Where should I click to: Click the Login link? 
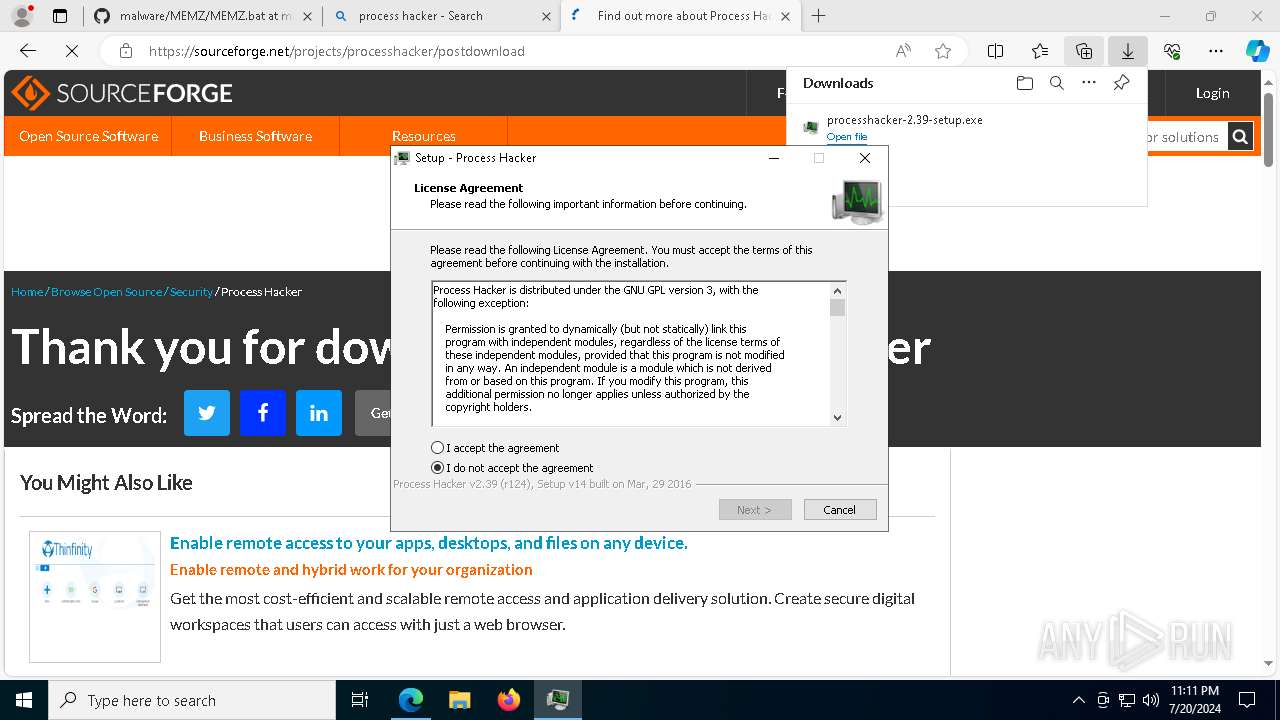click(x=1212, y=93)
